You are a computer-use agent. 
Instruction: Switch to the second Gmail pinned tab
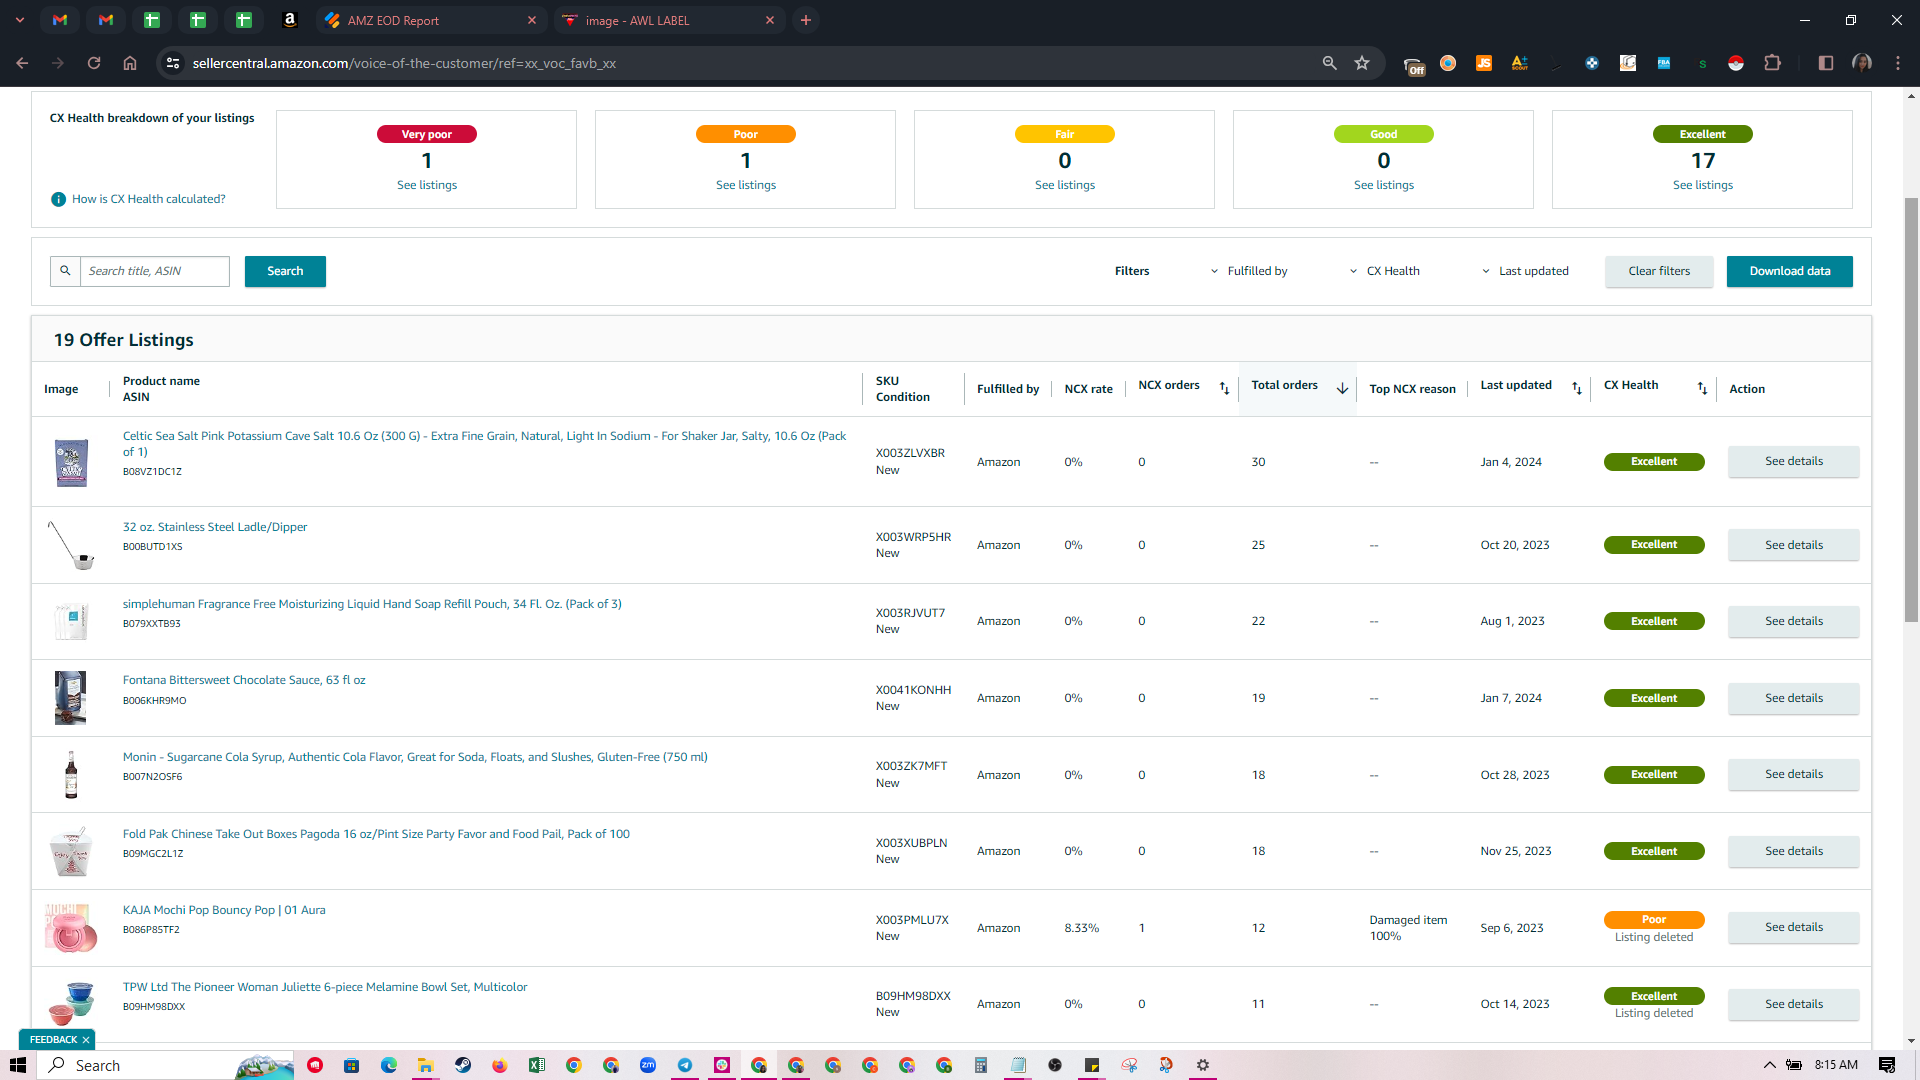[x=106, y=20]
